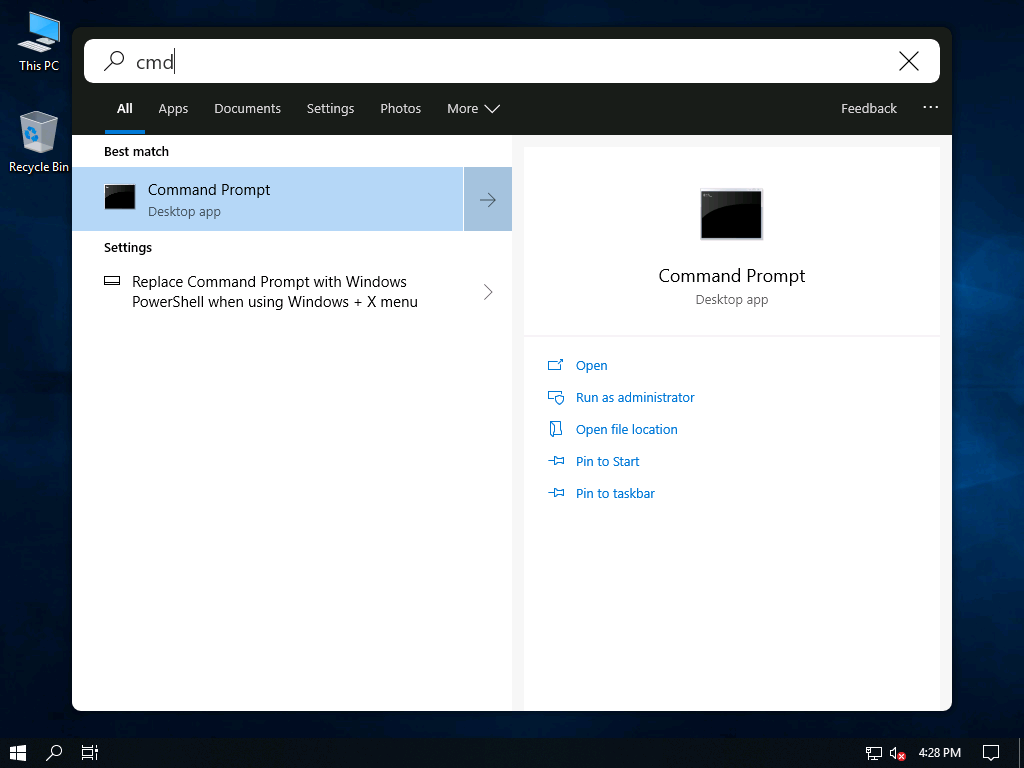Open Recycle Bin desktop icon

pos(39,142)
